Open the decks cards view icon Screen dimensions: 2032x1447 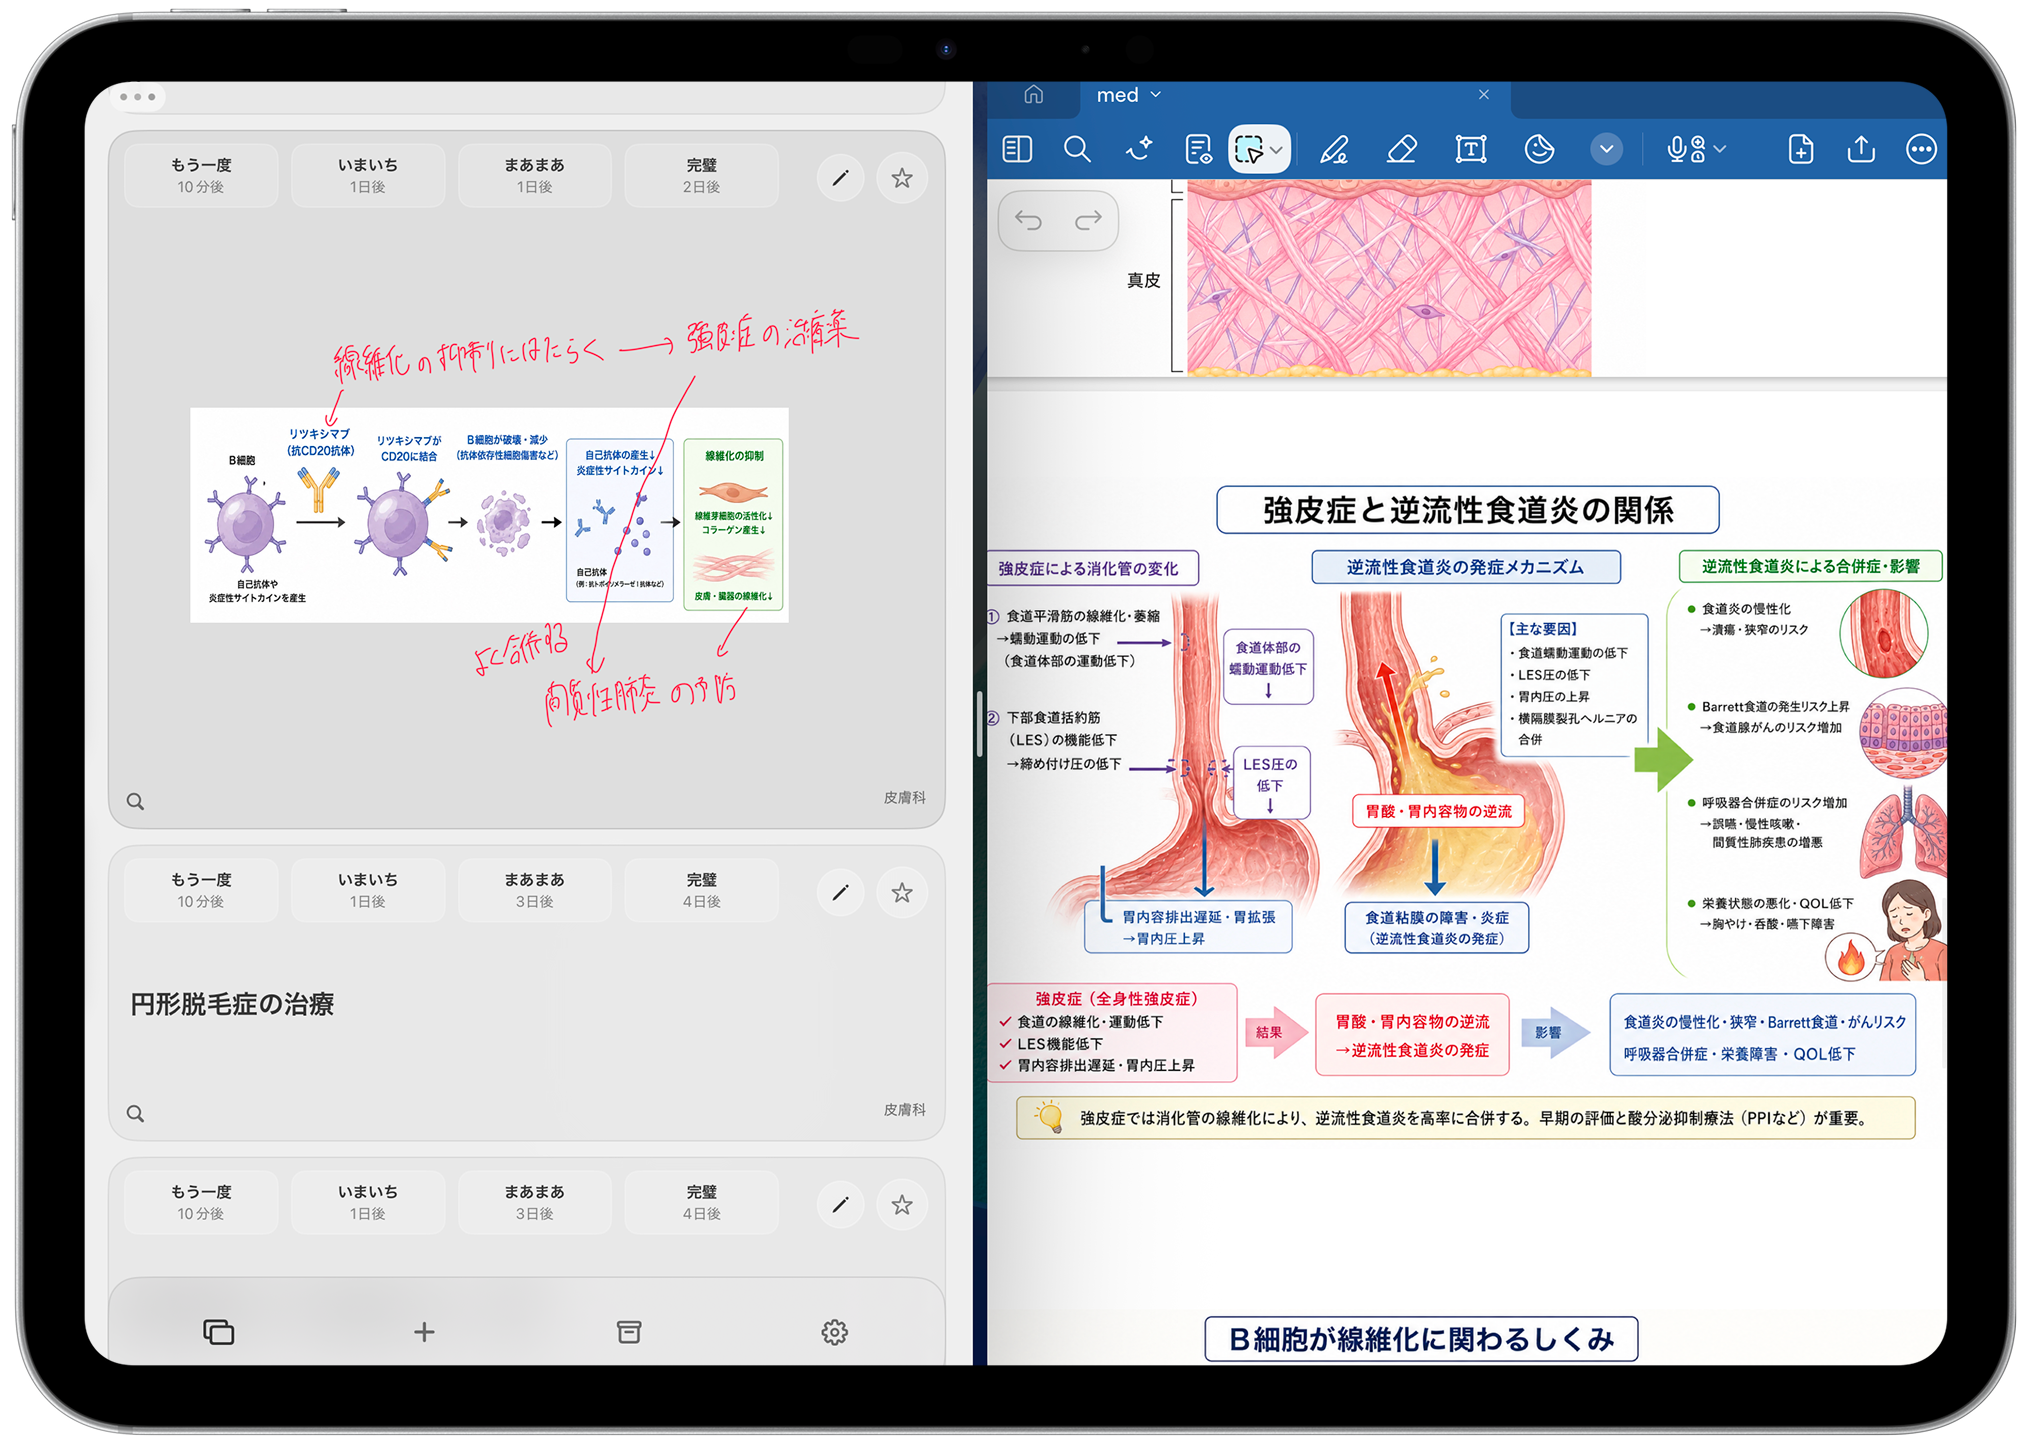[218, 1332]
